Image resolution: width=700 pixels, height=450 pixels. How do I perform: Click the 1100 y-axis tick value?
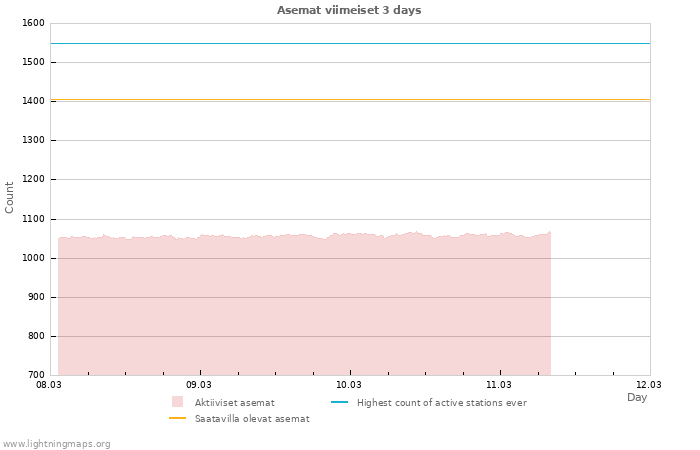tap(32, 219)
